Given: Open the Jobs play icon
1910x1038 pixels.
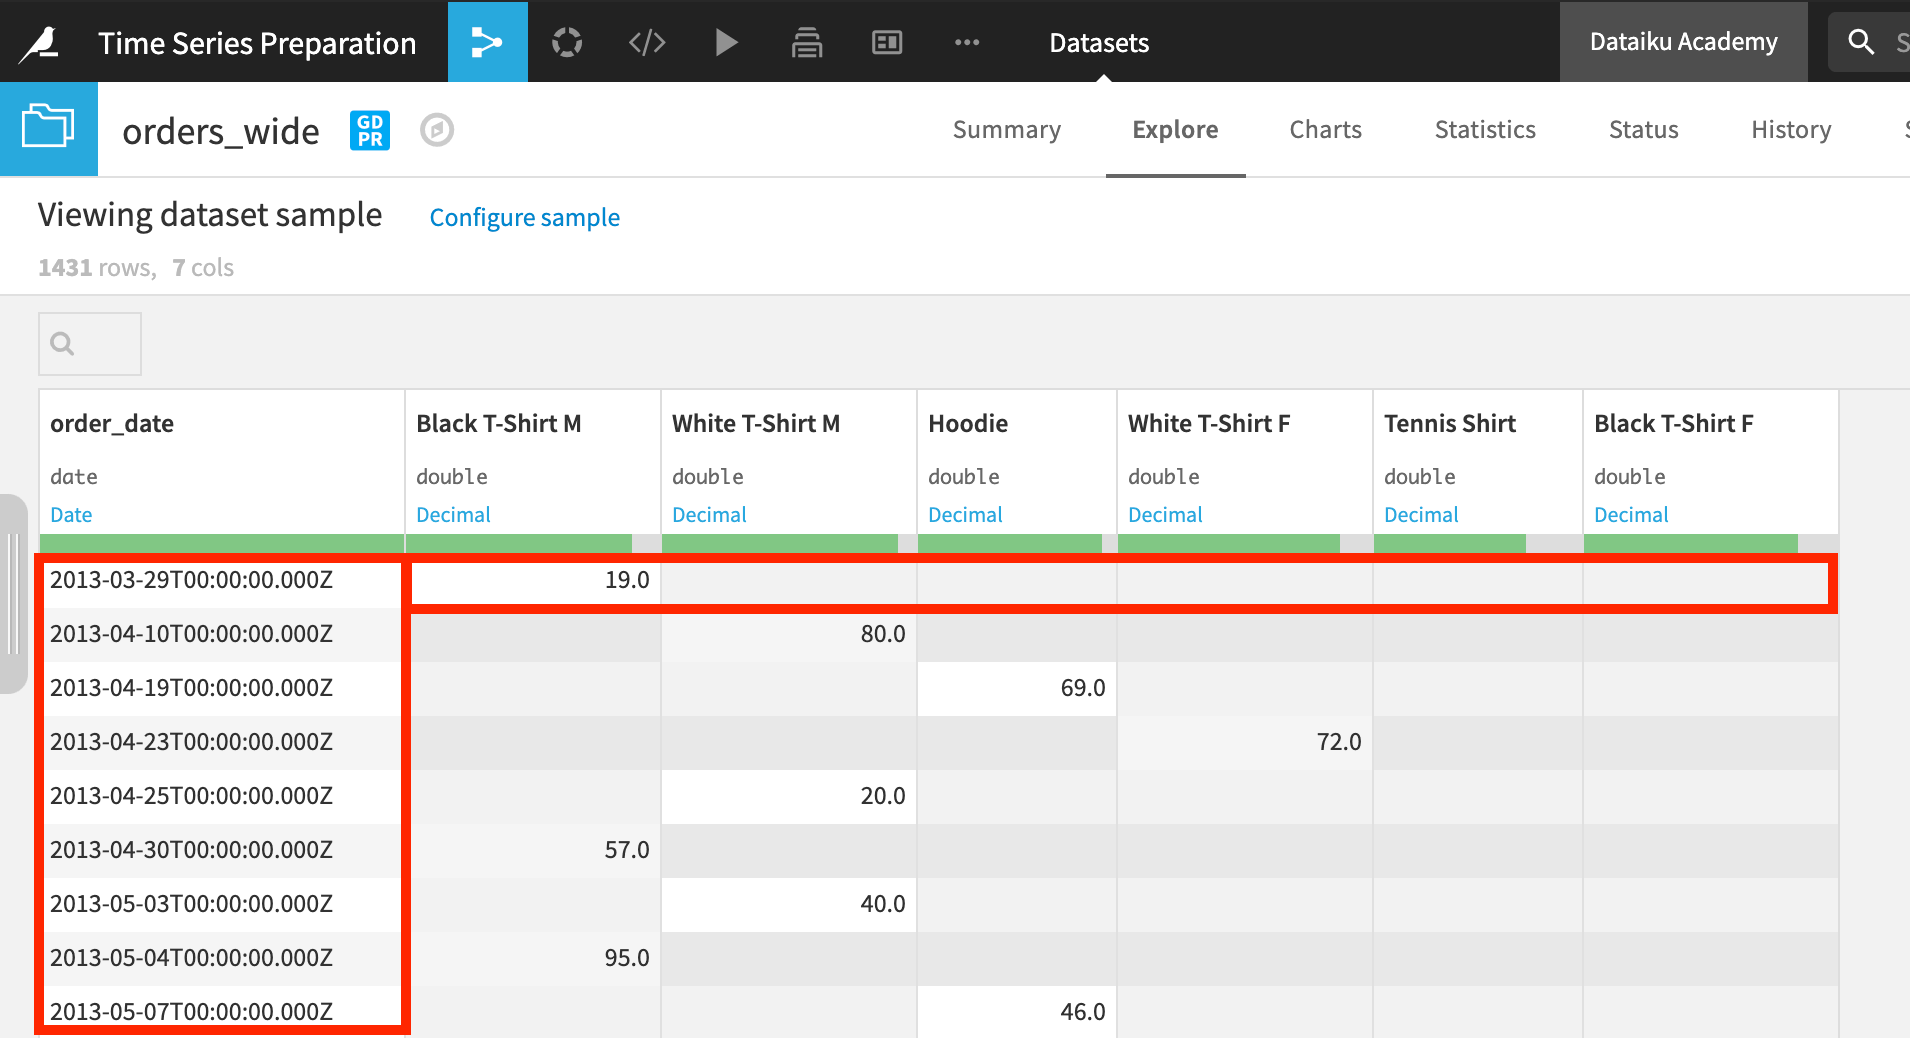Looking at the screenshot, I should tap(727, 42).
